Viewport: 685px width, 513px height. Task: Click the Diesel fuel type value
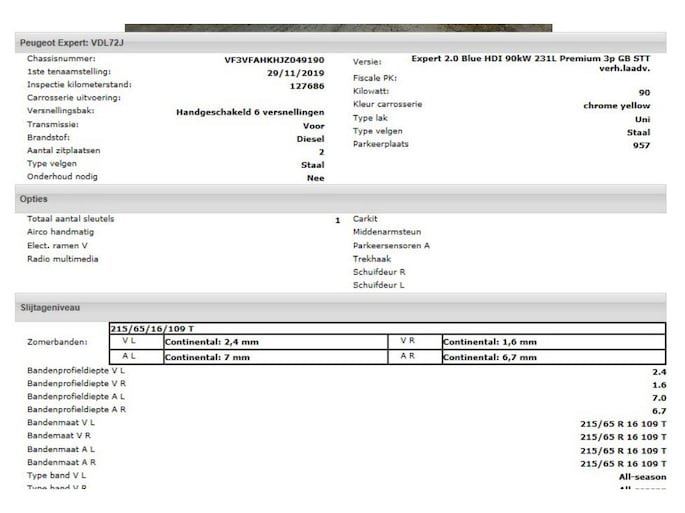[310, 139]
